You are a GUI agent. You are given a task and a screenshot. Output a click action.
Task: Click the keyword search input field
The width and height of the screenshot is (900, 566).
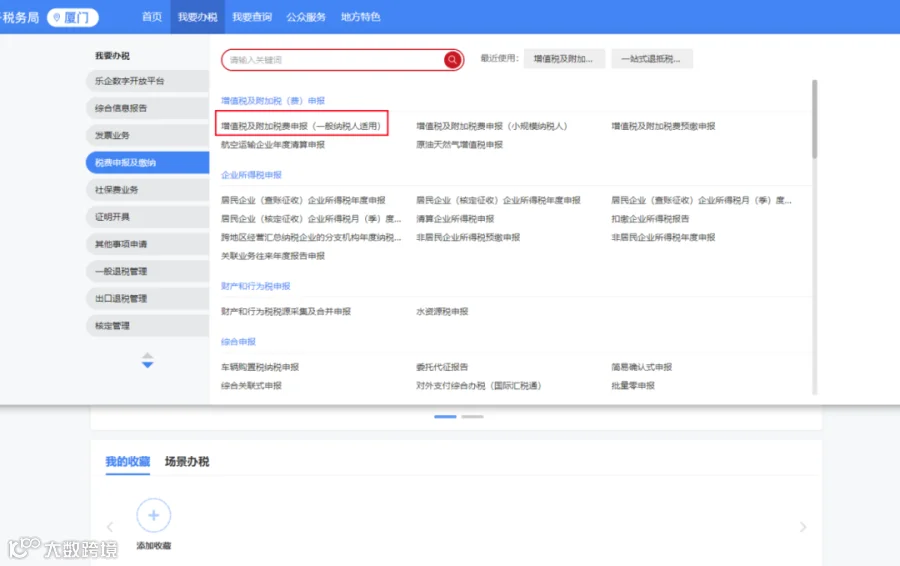point(333,60)
